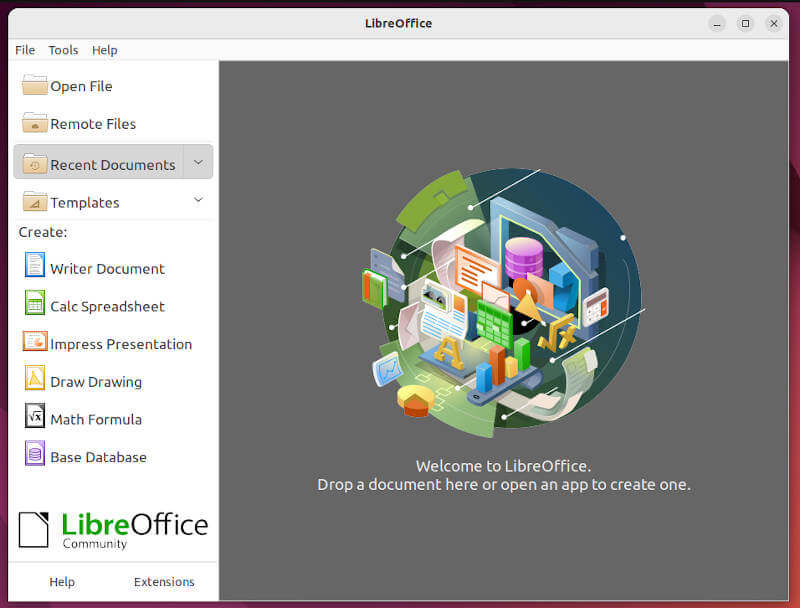Click the LibreOffice Community logo
The height and width of the screenshot is (608, 800).
[x=113, y=530]
